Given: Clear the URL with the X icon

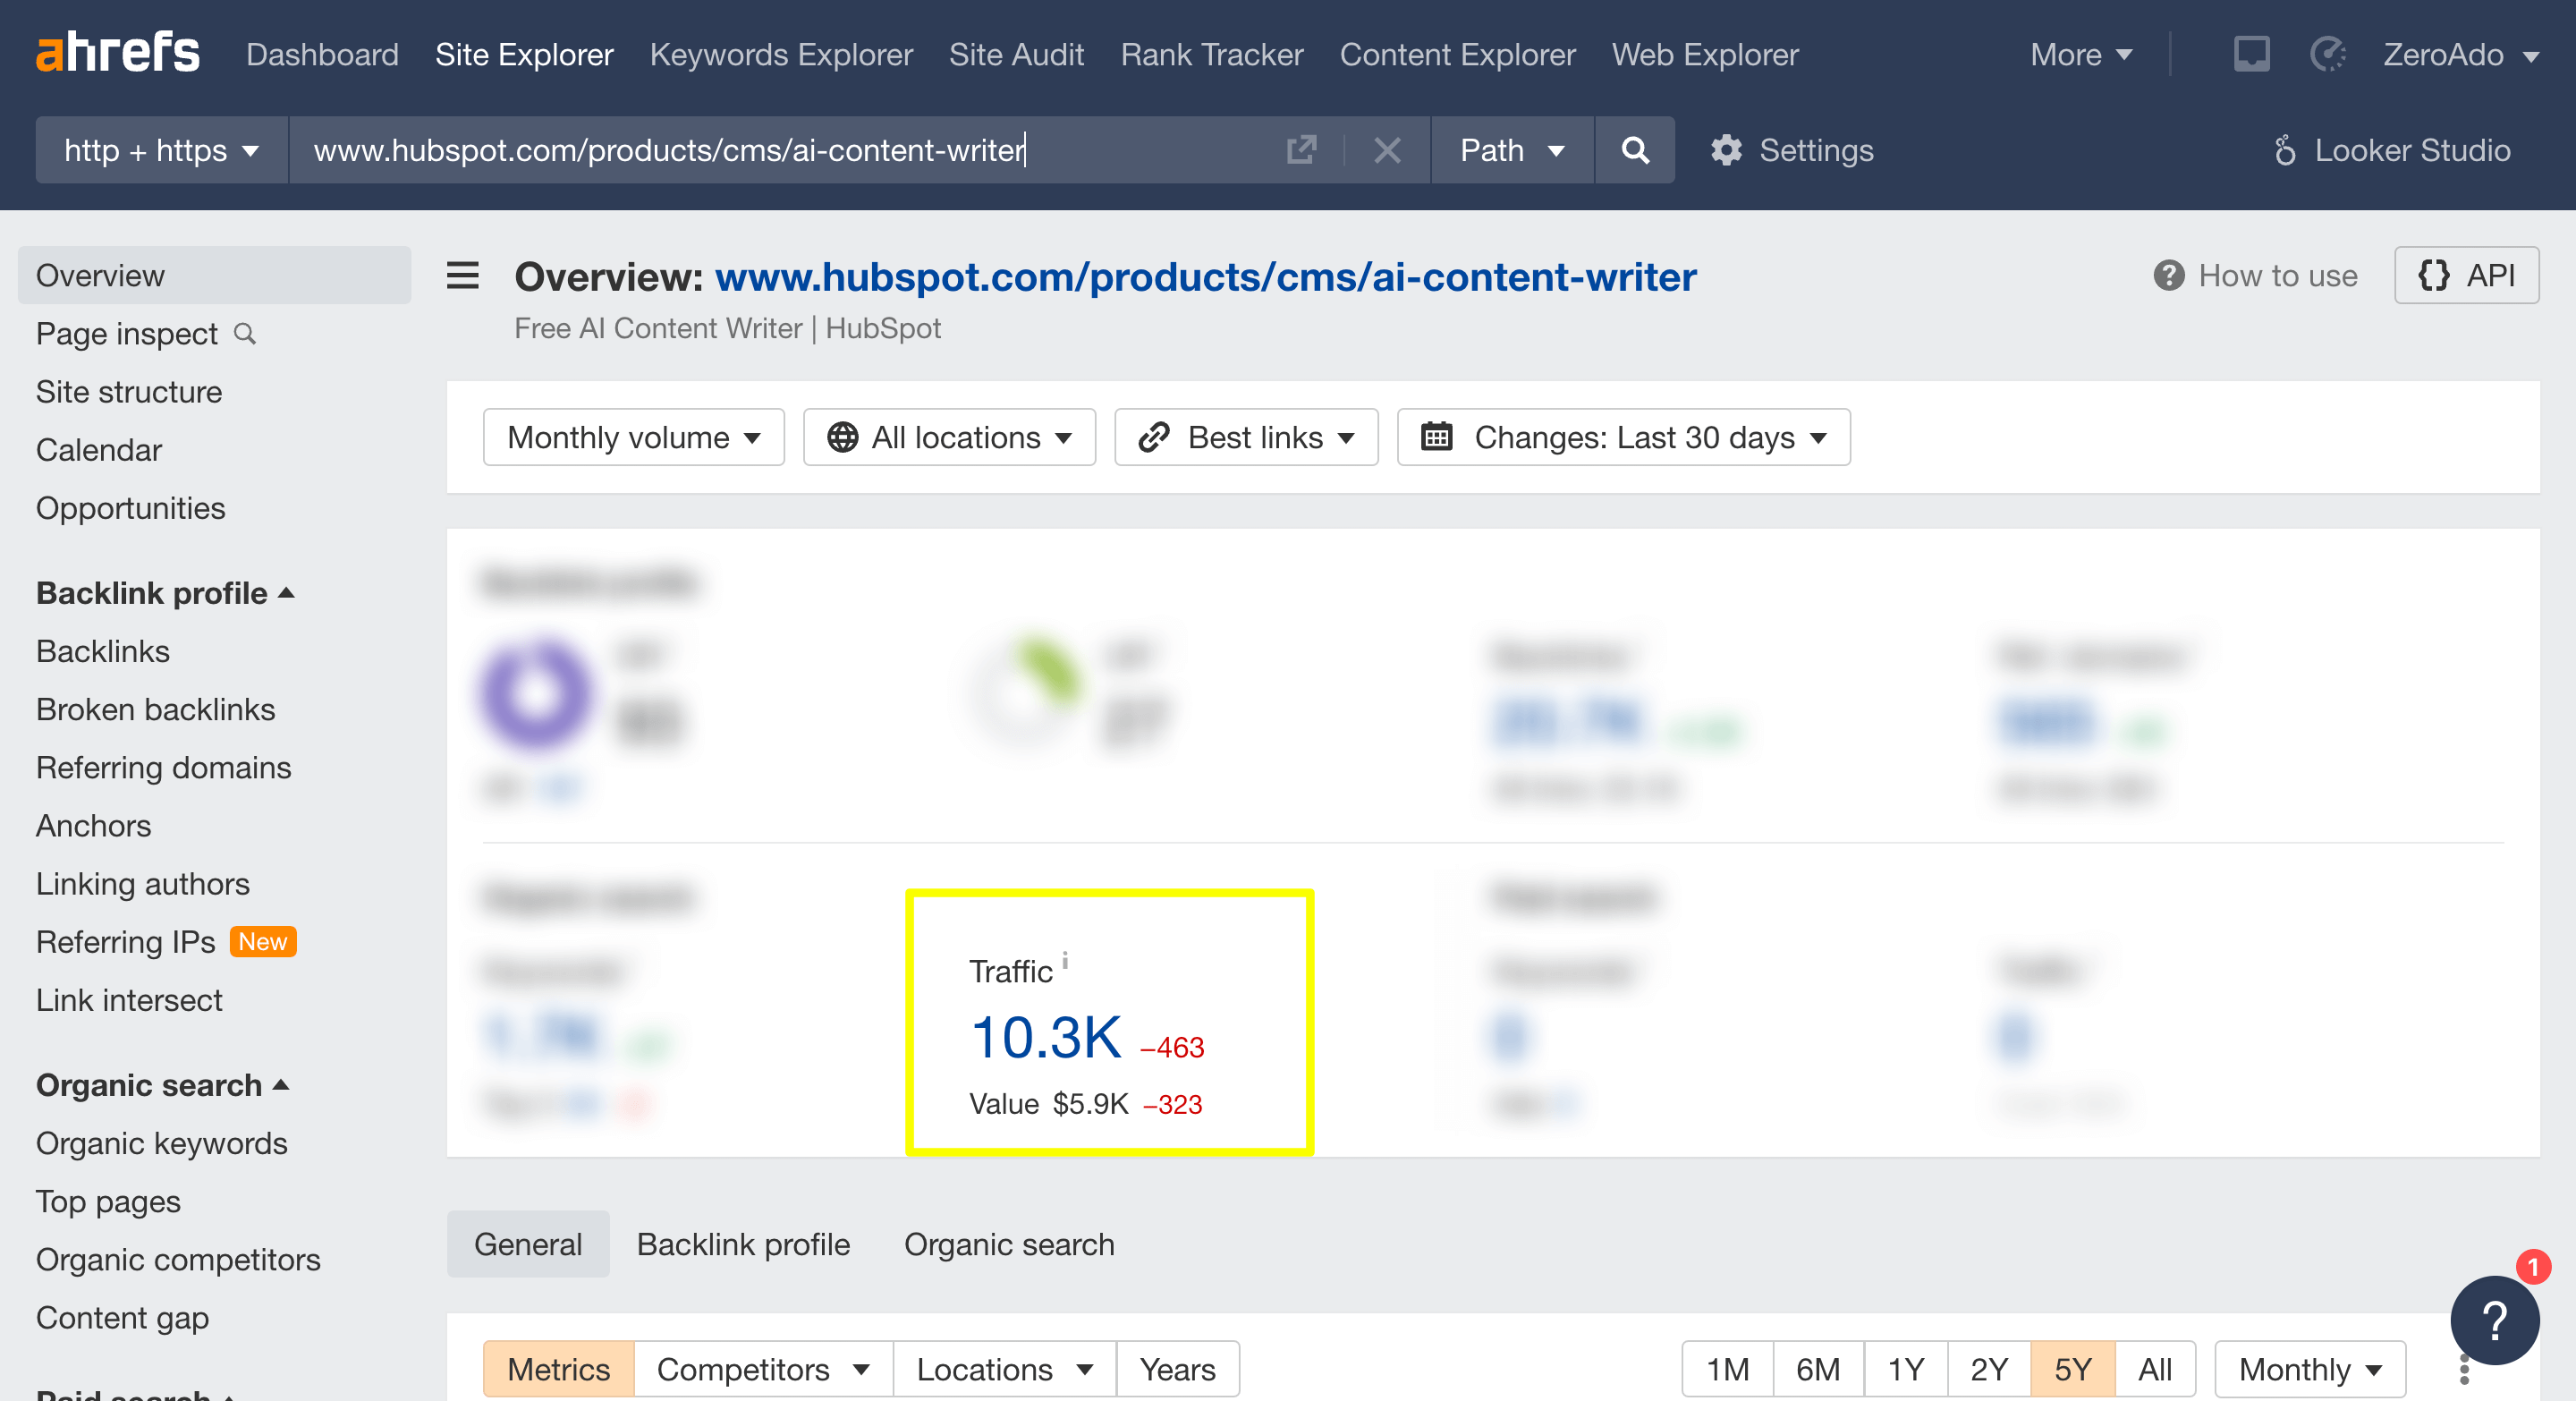Looking at the screenshot, I should (1387, 150).
